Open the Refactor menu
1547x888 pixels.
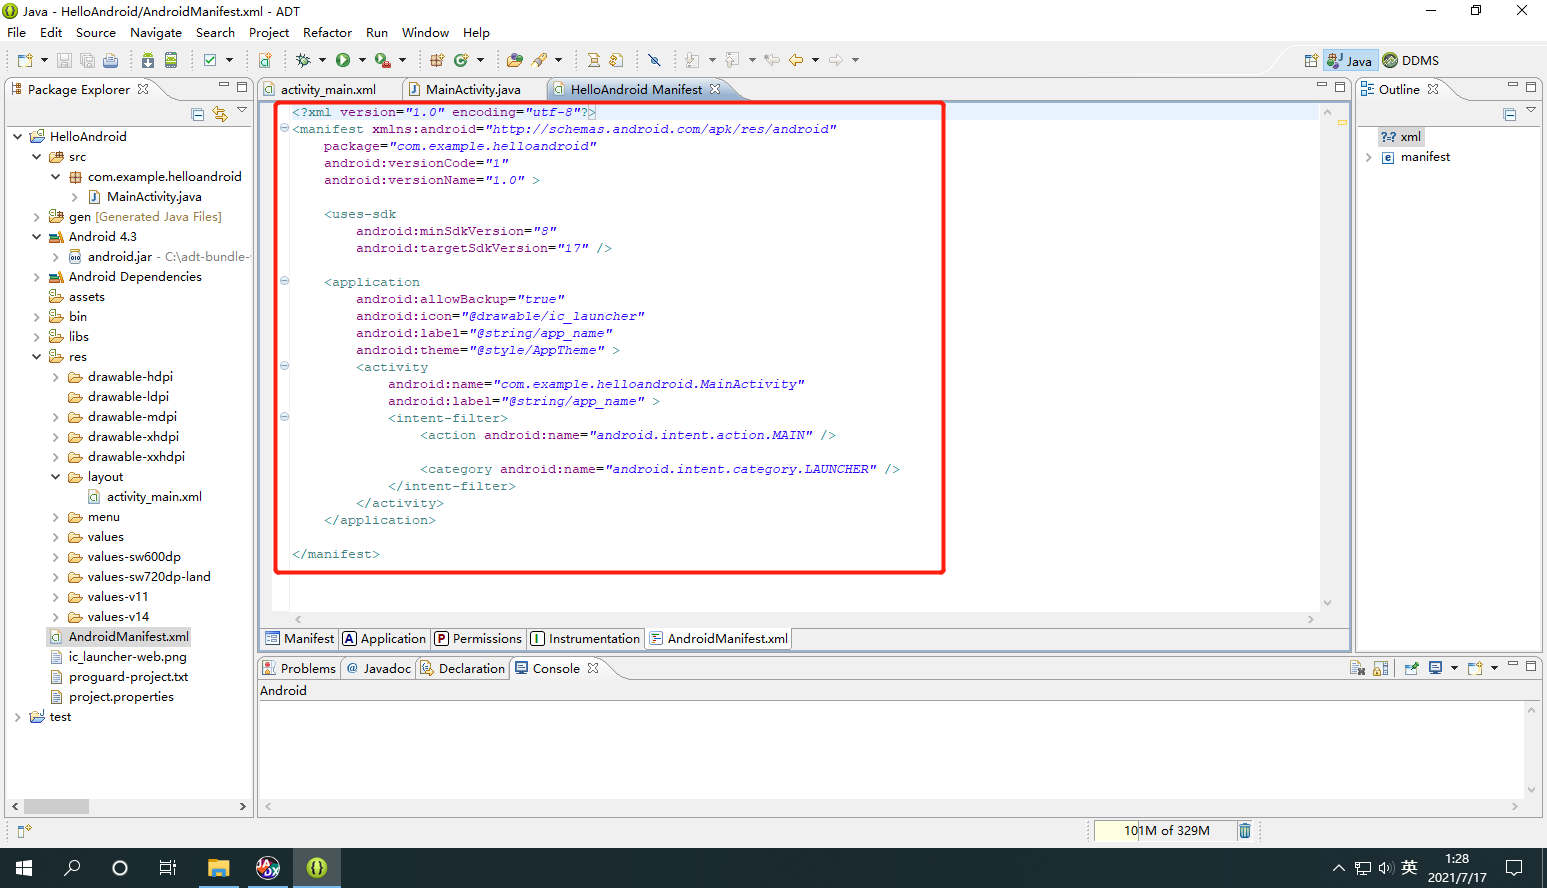tap(328, 32)
